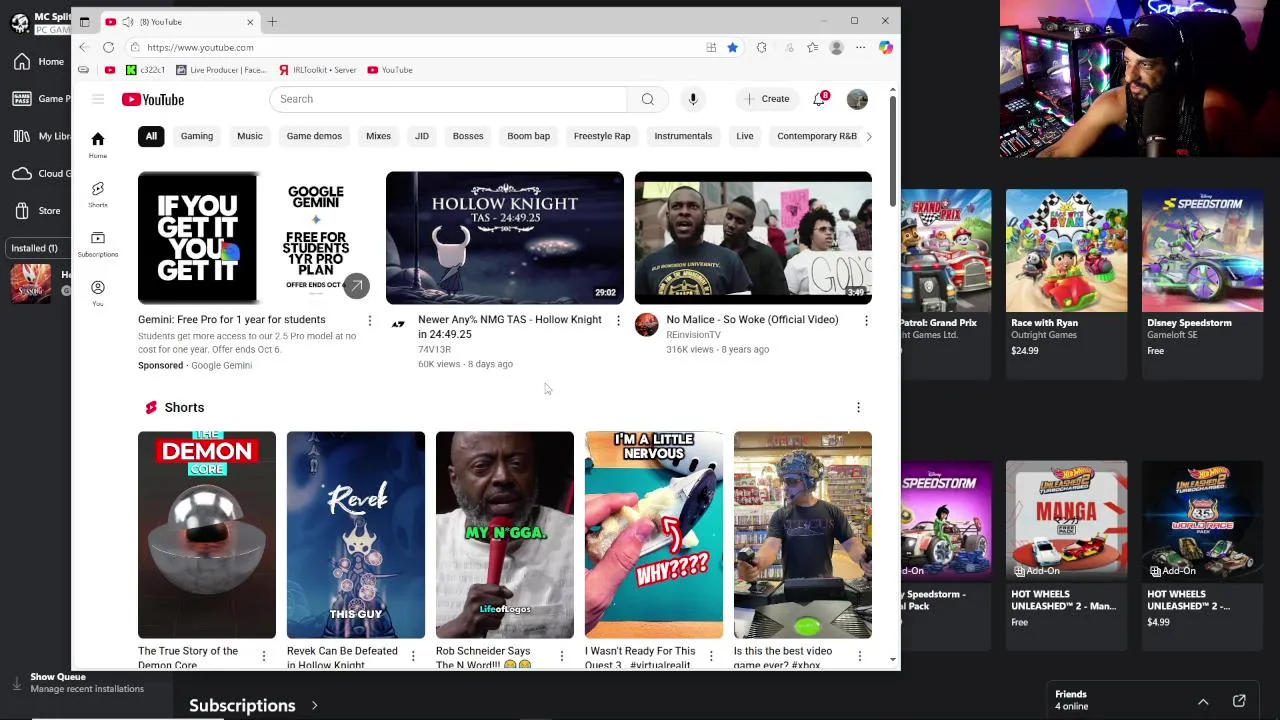
Task: Go to Home in YouTube mini sidebar
Action: [x=98, y=145]
